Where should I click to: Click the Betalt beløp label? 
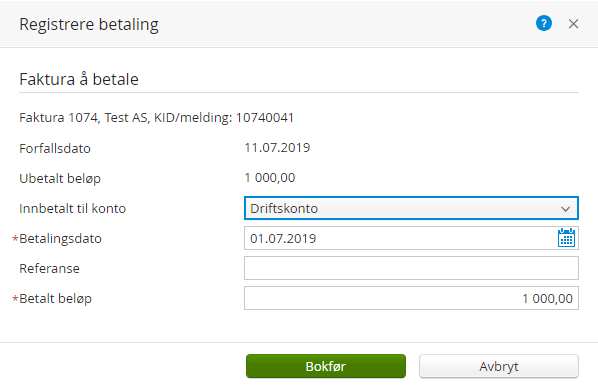point(55,299)
